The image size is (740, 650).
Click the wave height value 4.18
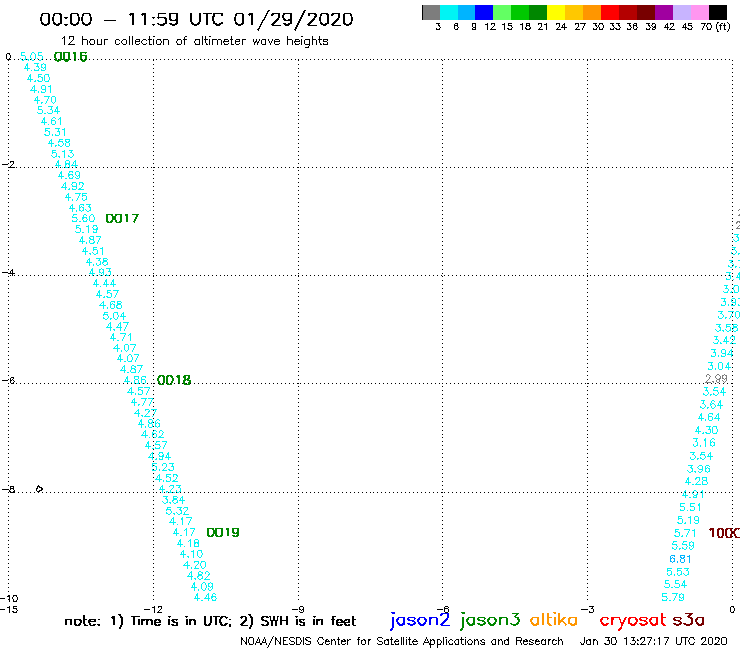pyautogui.click(x=188, y=543)
